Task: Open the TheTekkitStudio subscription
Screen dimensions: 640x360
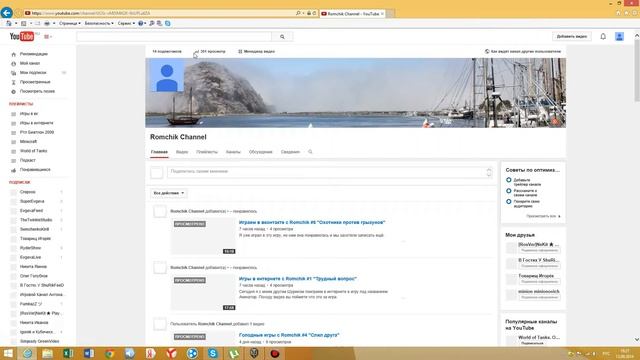Action: 36,220
